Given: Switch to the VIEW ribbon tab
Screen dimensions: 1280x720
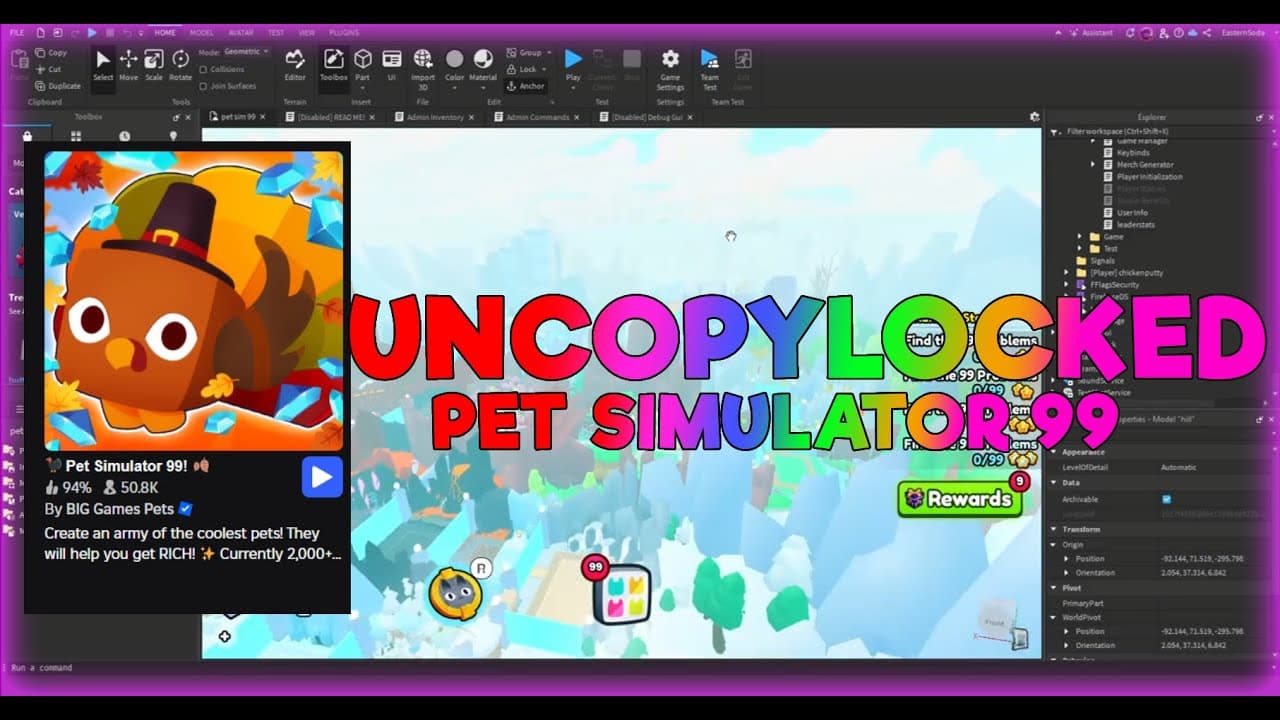Looking at the screenshot, I should [x=306, y=32].
